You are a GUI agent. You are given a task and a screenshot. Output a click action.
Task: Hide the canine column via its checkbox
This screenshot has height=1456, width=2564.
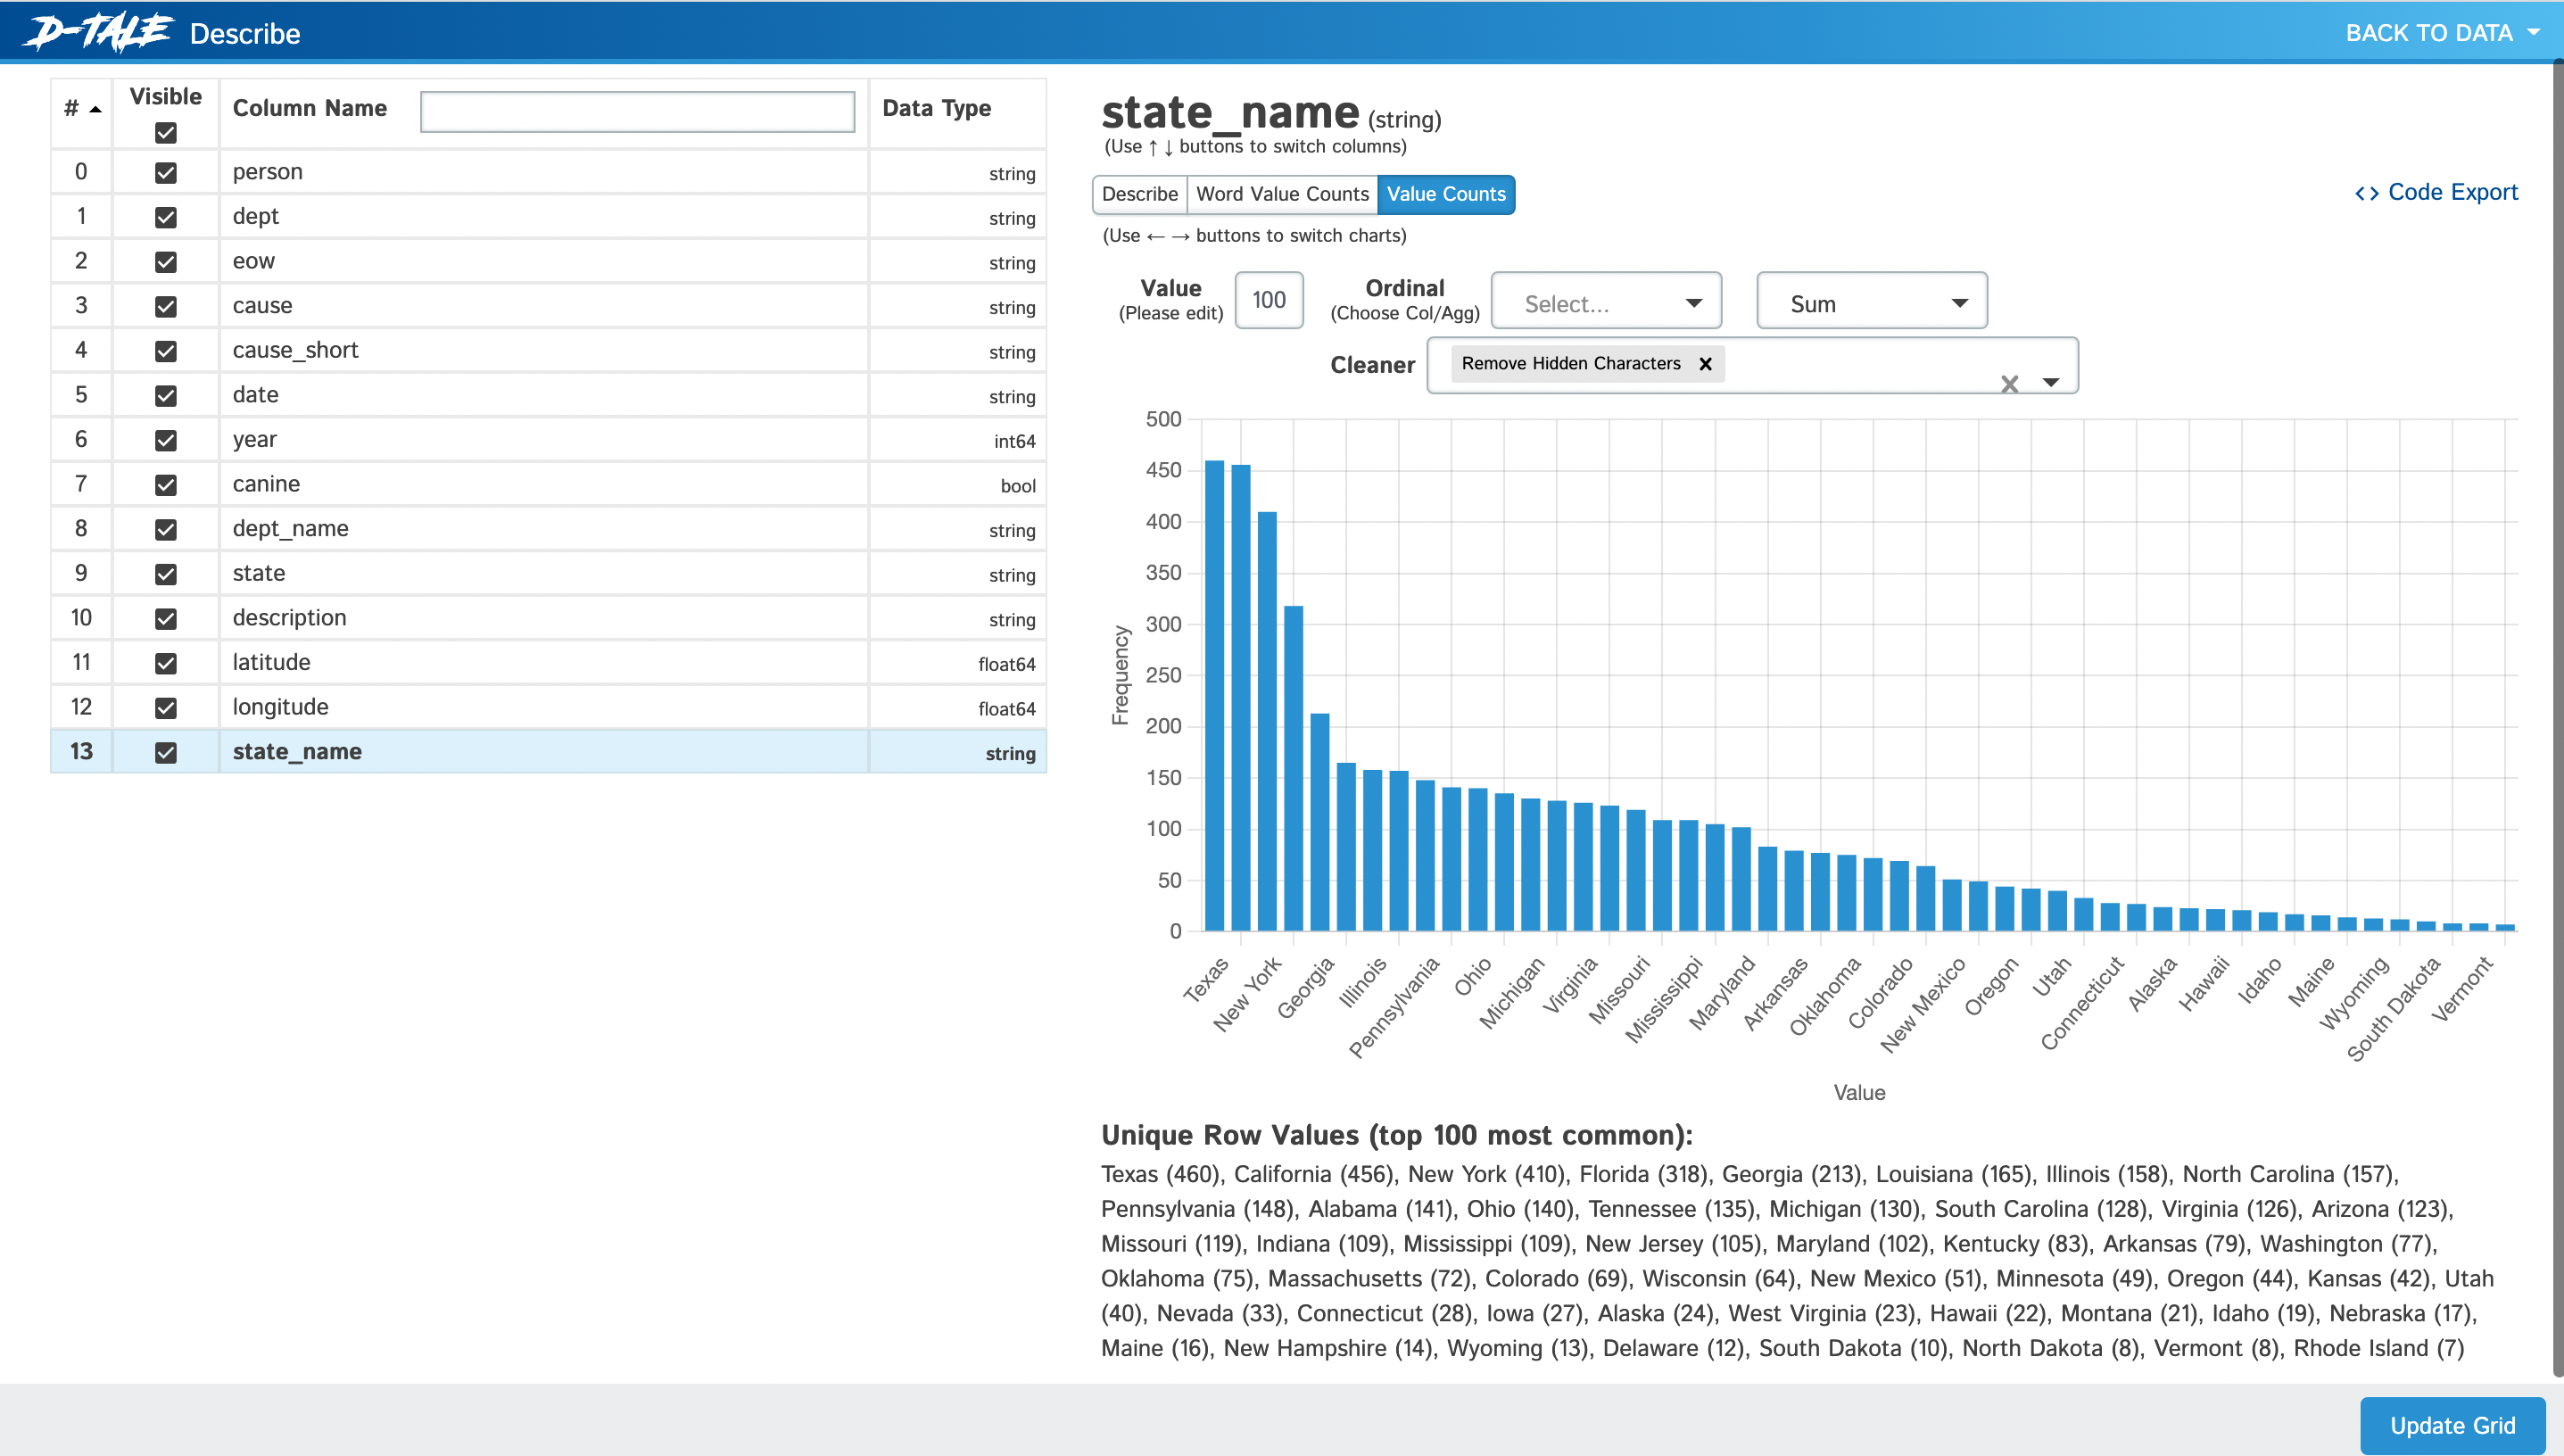[x=166, y=485]
